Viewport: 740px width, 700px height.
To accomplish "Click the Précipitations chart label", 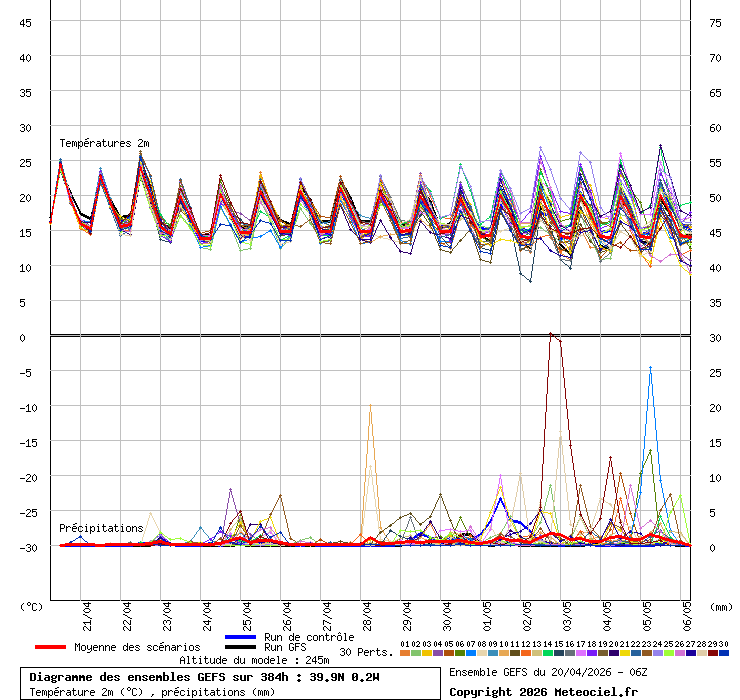I will click(101, 528).
